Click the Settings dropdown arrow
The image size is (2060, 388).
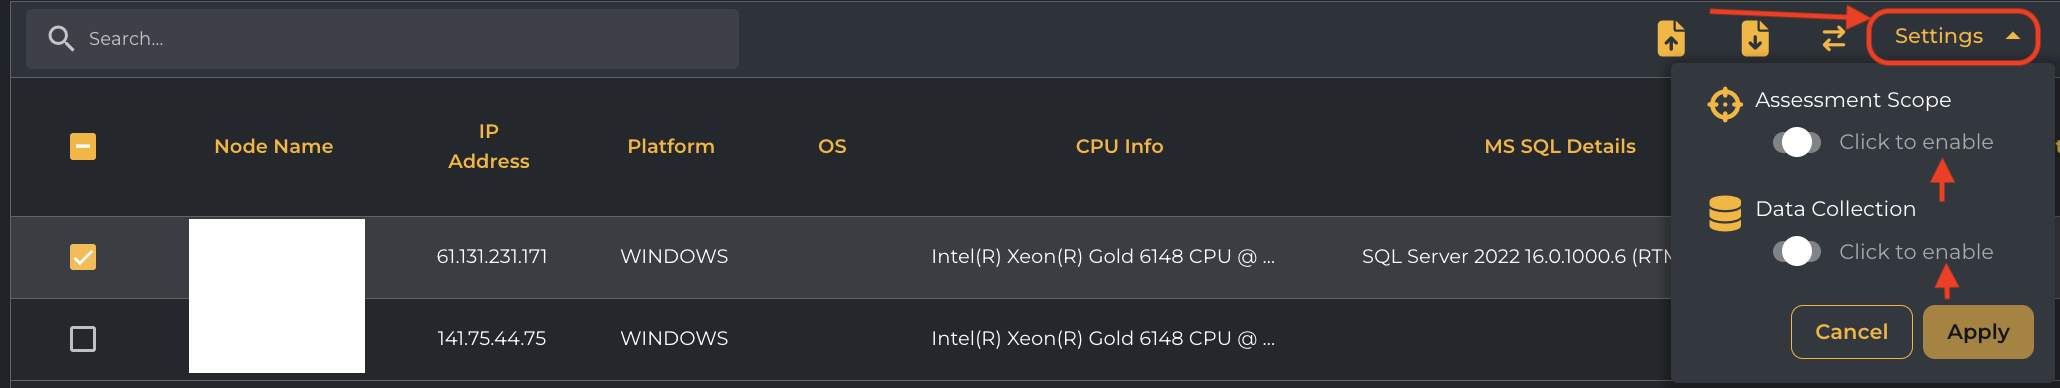point(2013,37)
